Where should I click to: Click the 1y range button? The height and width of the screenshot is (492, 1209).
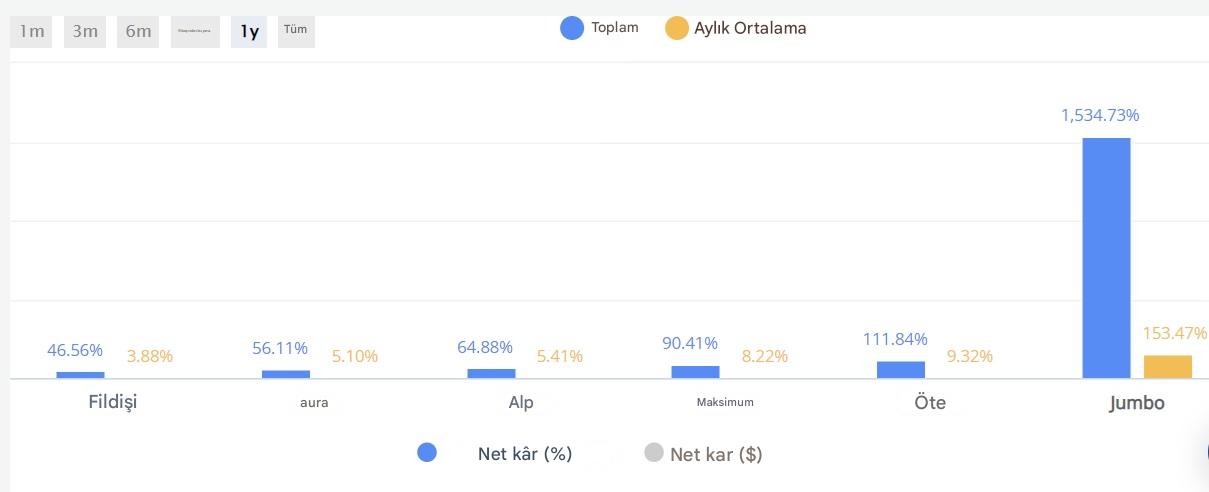tap(249, 31)
